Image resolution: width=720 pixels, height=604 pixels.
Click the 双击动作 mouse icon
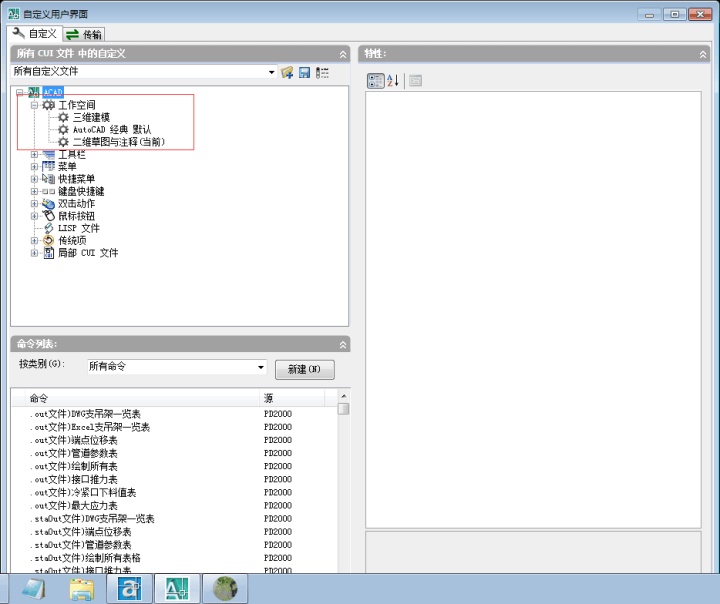[48, 203]
